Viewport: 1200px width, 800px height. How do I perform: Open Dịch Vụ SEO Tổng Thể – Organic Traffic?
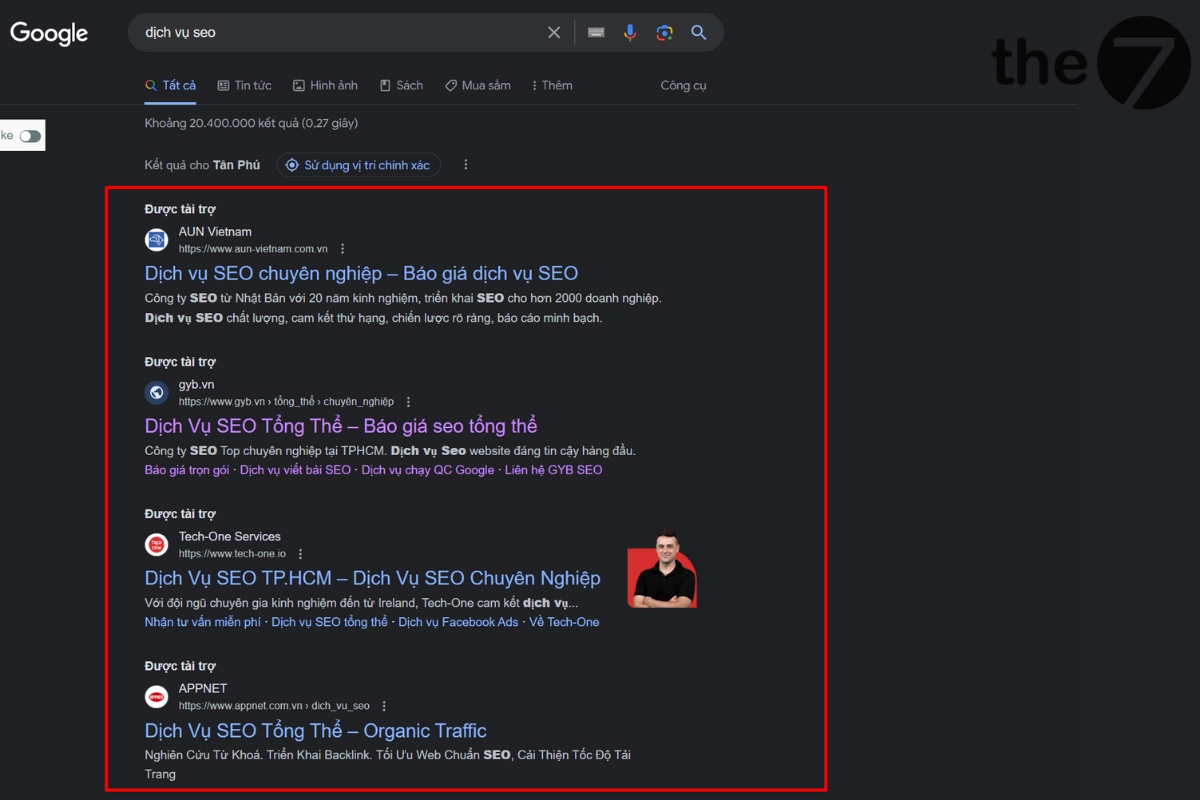(x=315, y=730)
